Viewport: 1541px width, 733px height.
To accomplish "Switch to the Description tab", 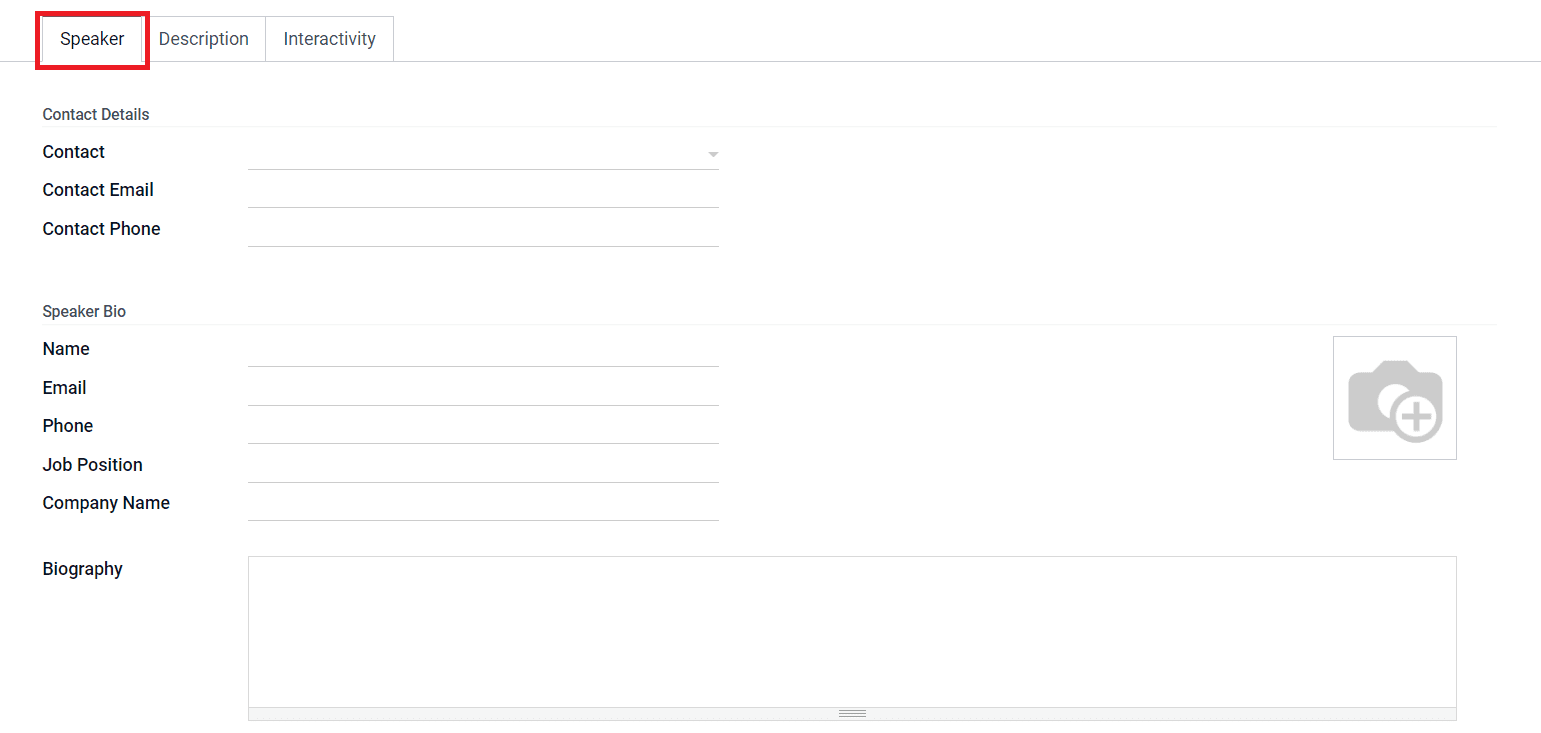I will click(x=204, y=38).
